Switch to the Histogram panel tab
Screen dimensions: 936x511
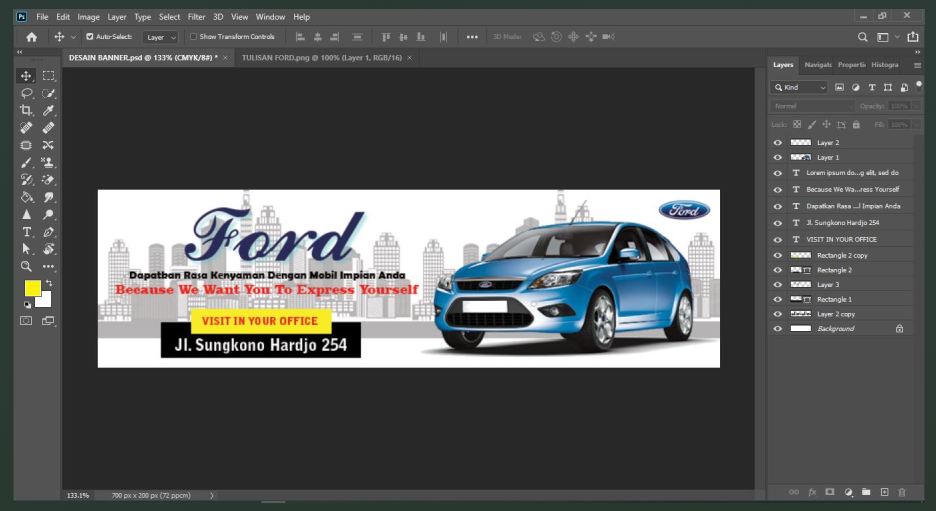884,64
